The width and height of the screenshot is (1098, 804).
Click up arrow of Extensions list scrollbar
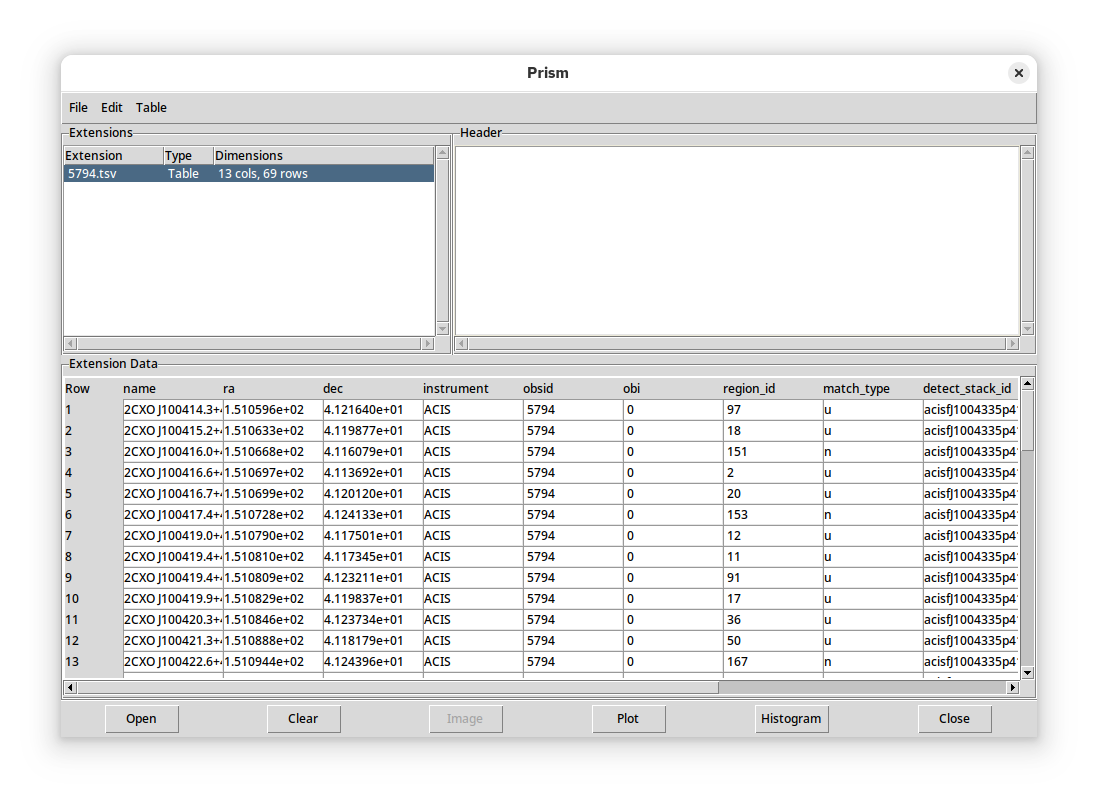[x=443, y=153]
